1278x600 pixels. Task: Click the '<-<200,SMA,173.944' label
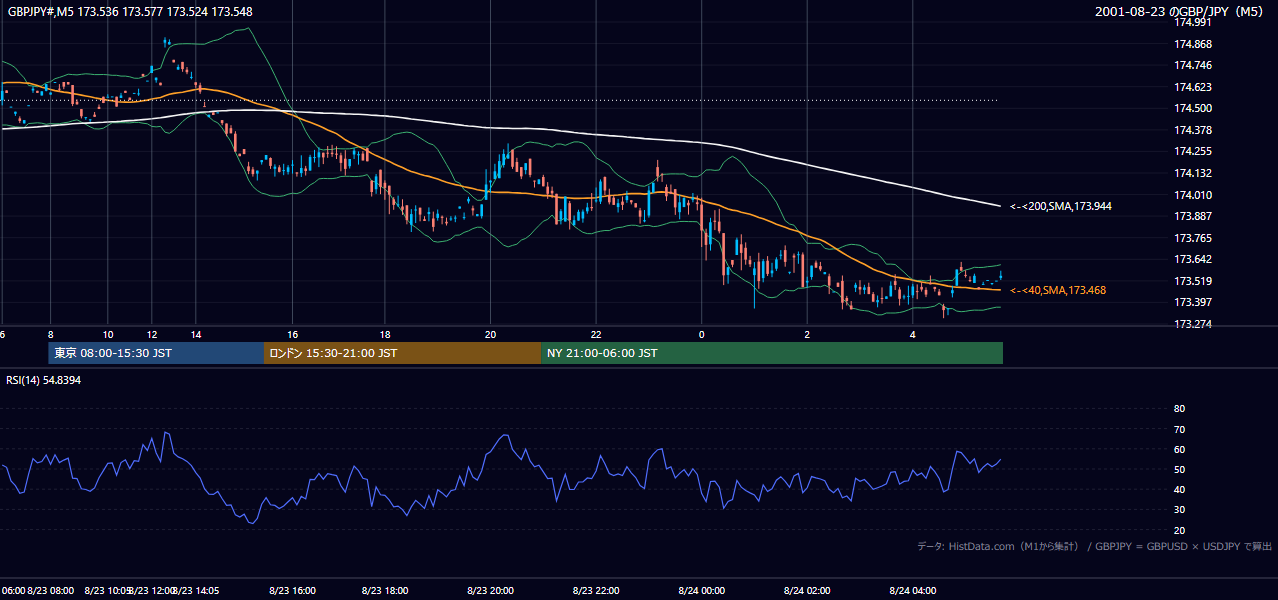pos(1061,206)
